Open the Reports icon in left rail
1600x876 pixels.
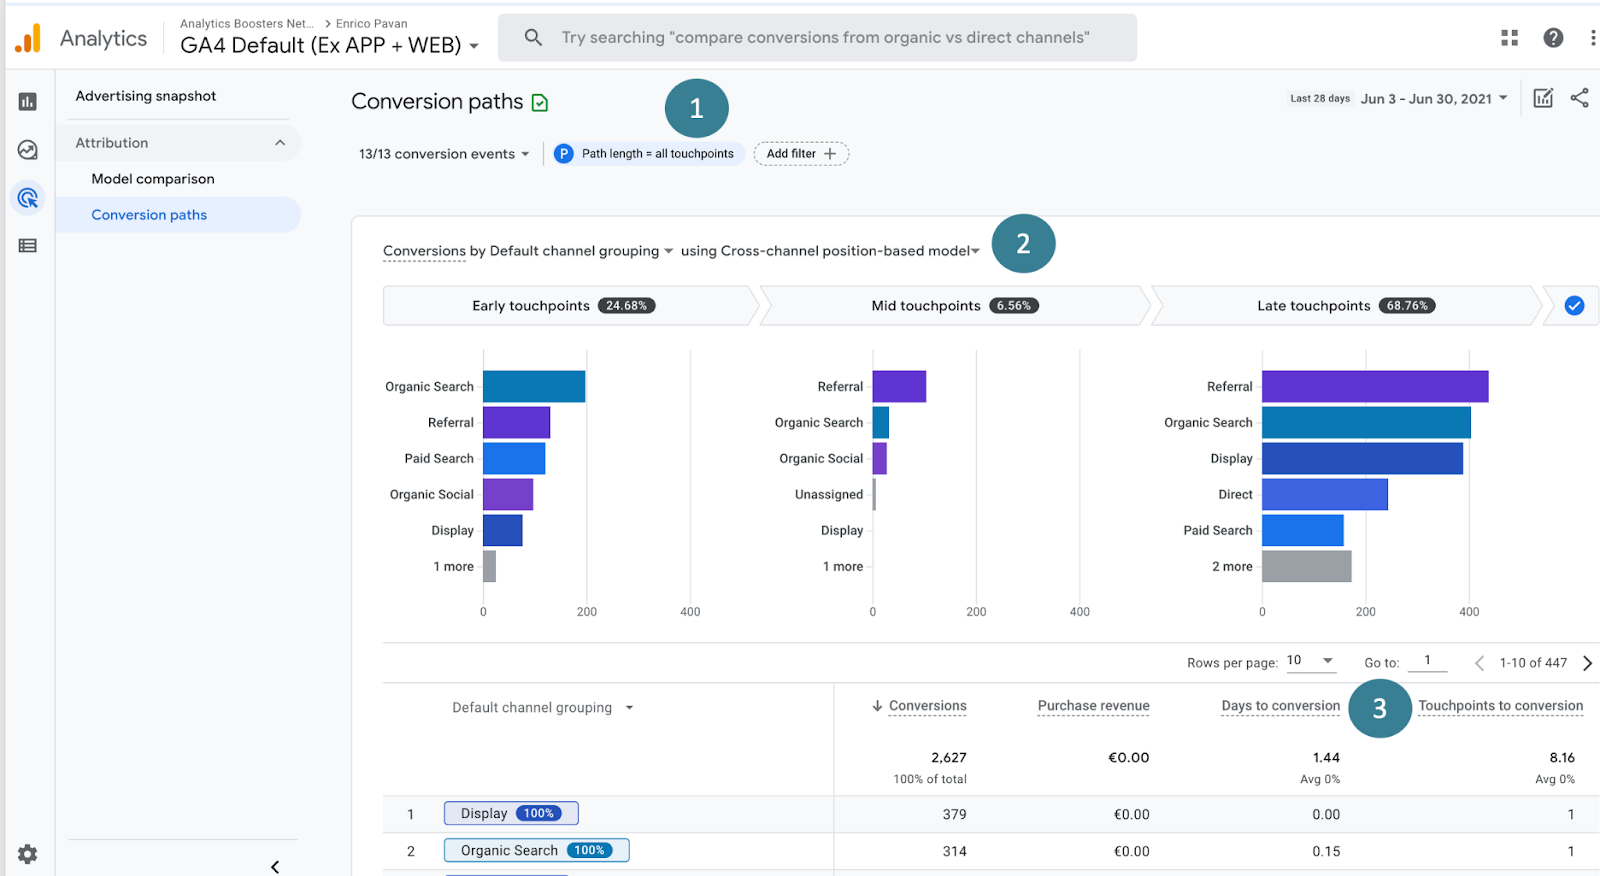click(28, 102)
